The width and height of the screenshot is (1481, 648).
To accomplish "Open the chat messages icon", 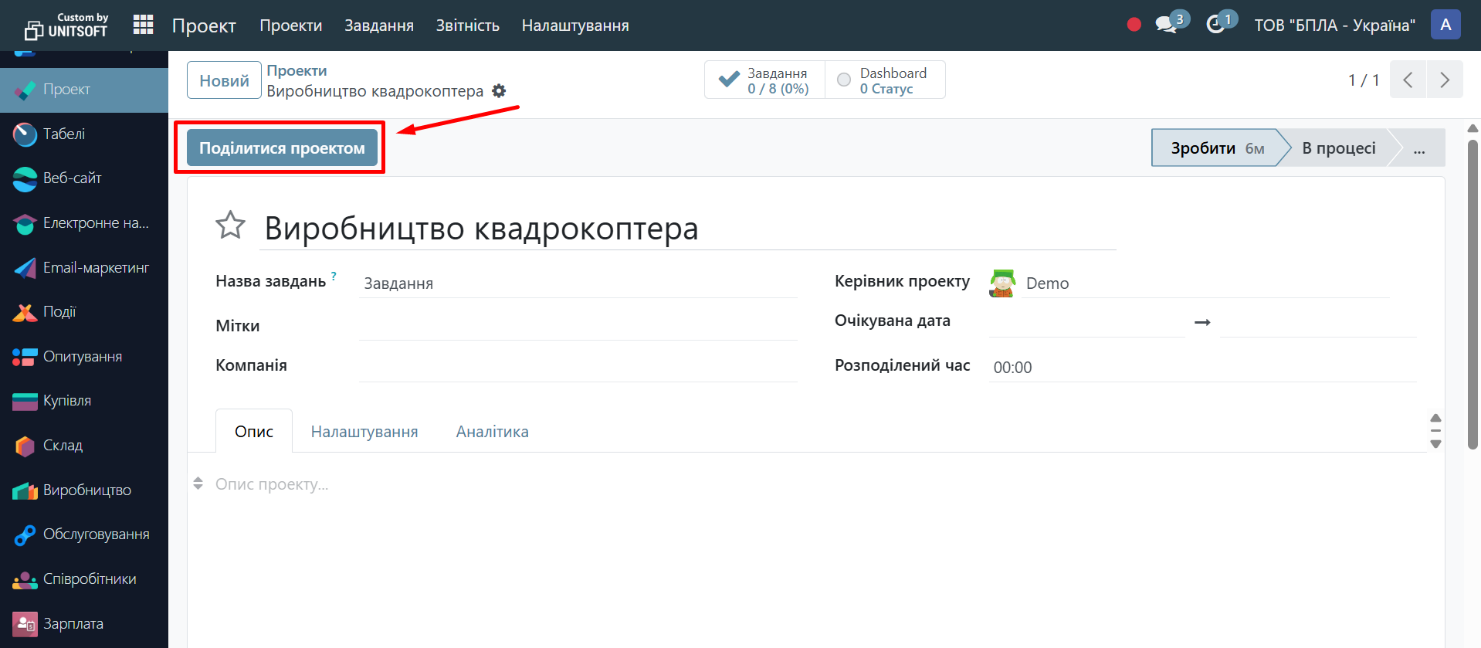I will [x=1166, y=25].
